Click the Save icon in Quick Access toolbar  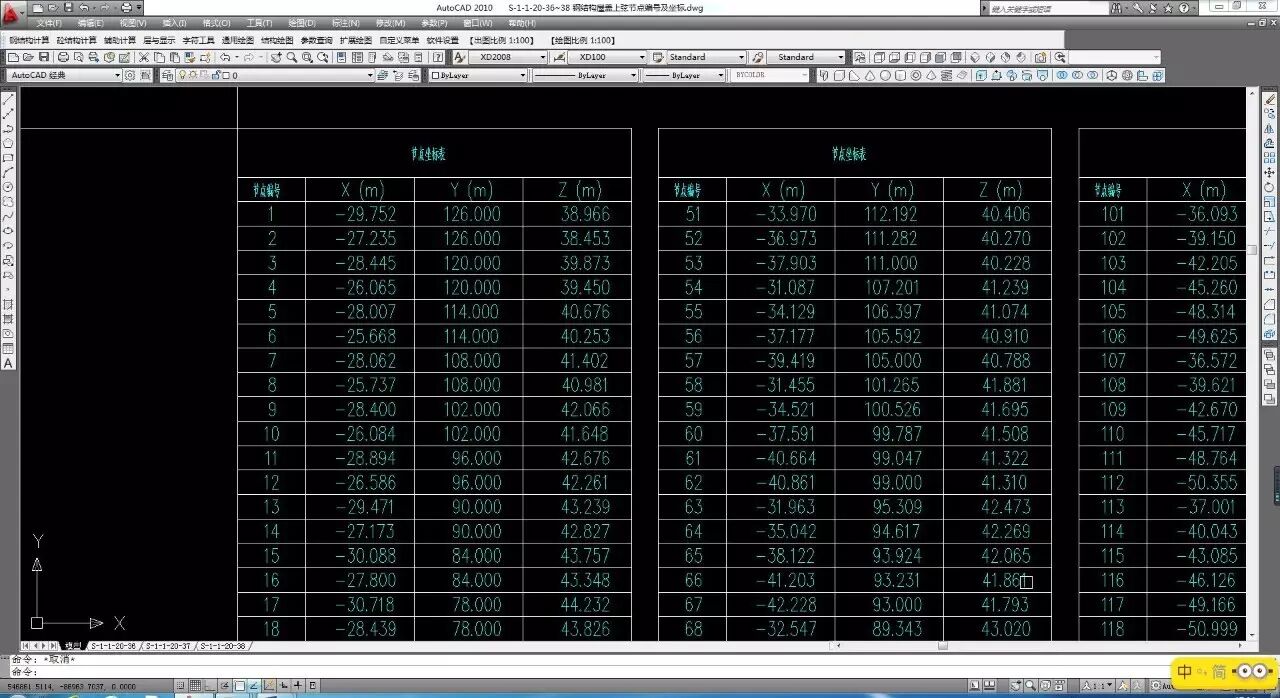[x=68, y=8]
